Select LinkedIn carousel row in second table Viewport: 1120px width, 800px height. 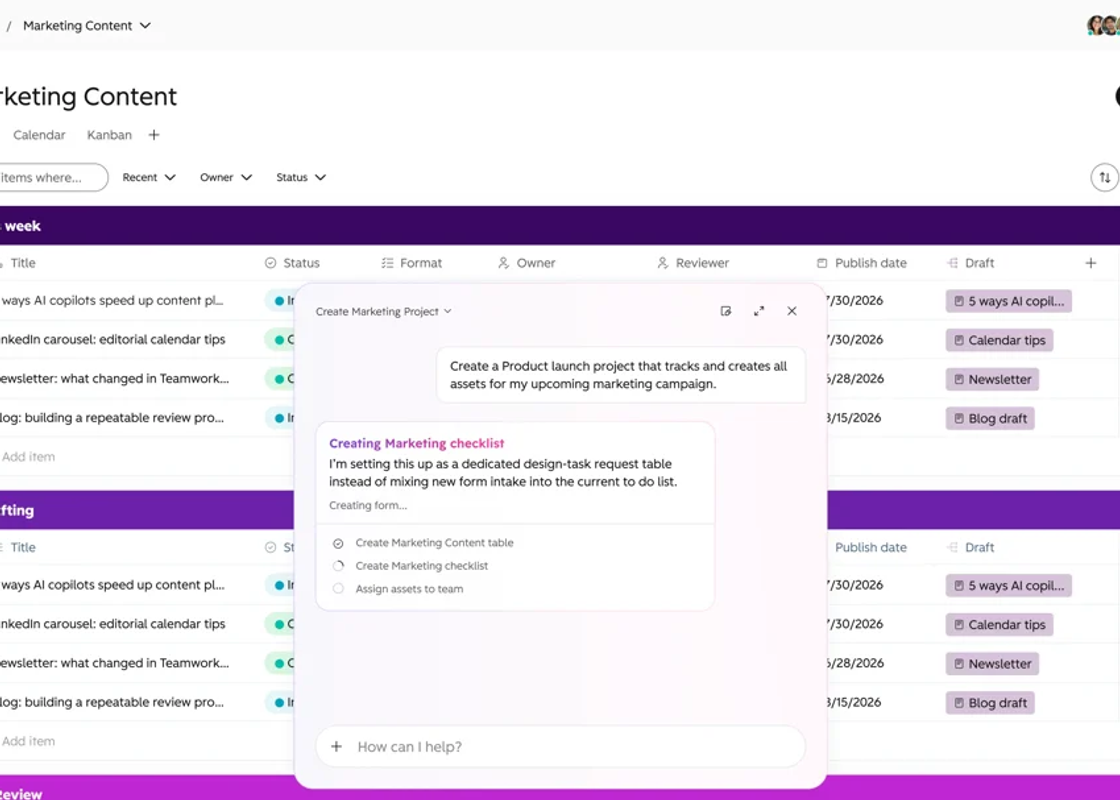coord(113,624)
